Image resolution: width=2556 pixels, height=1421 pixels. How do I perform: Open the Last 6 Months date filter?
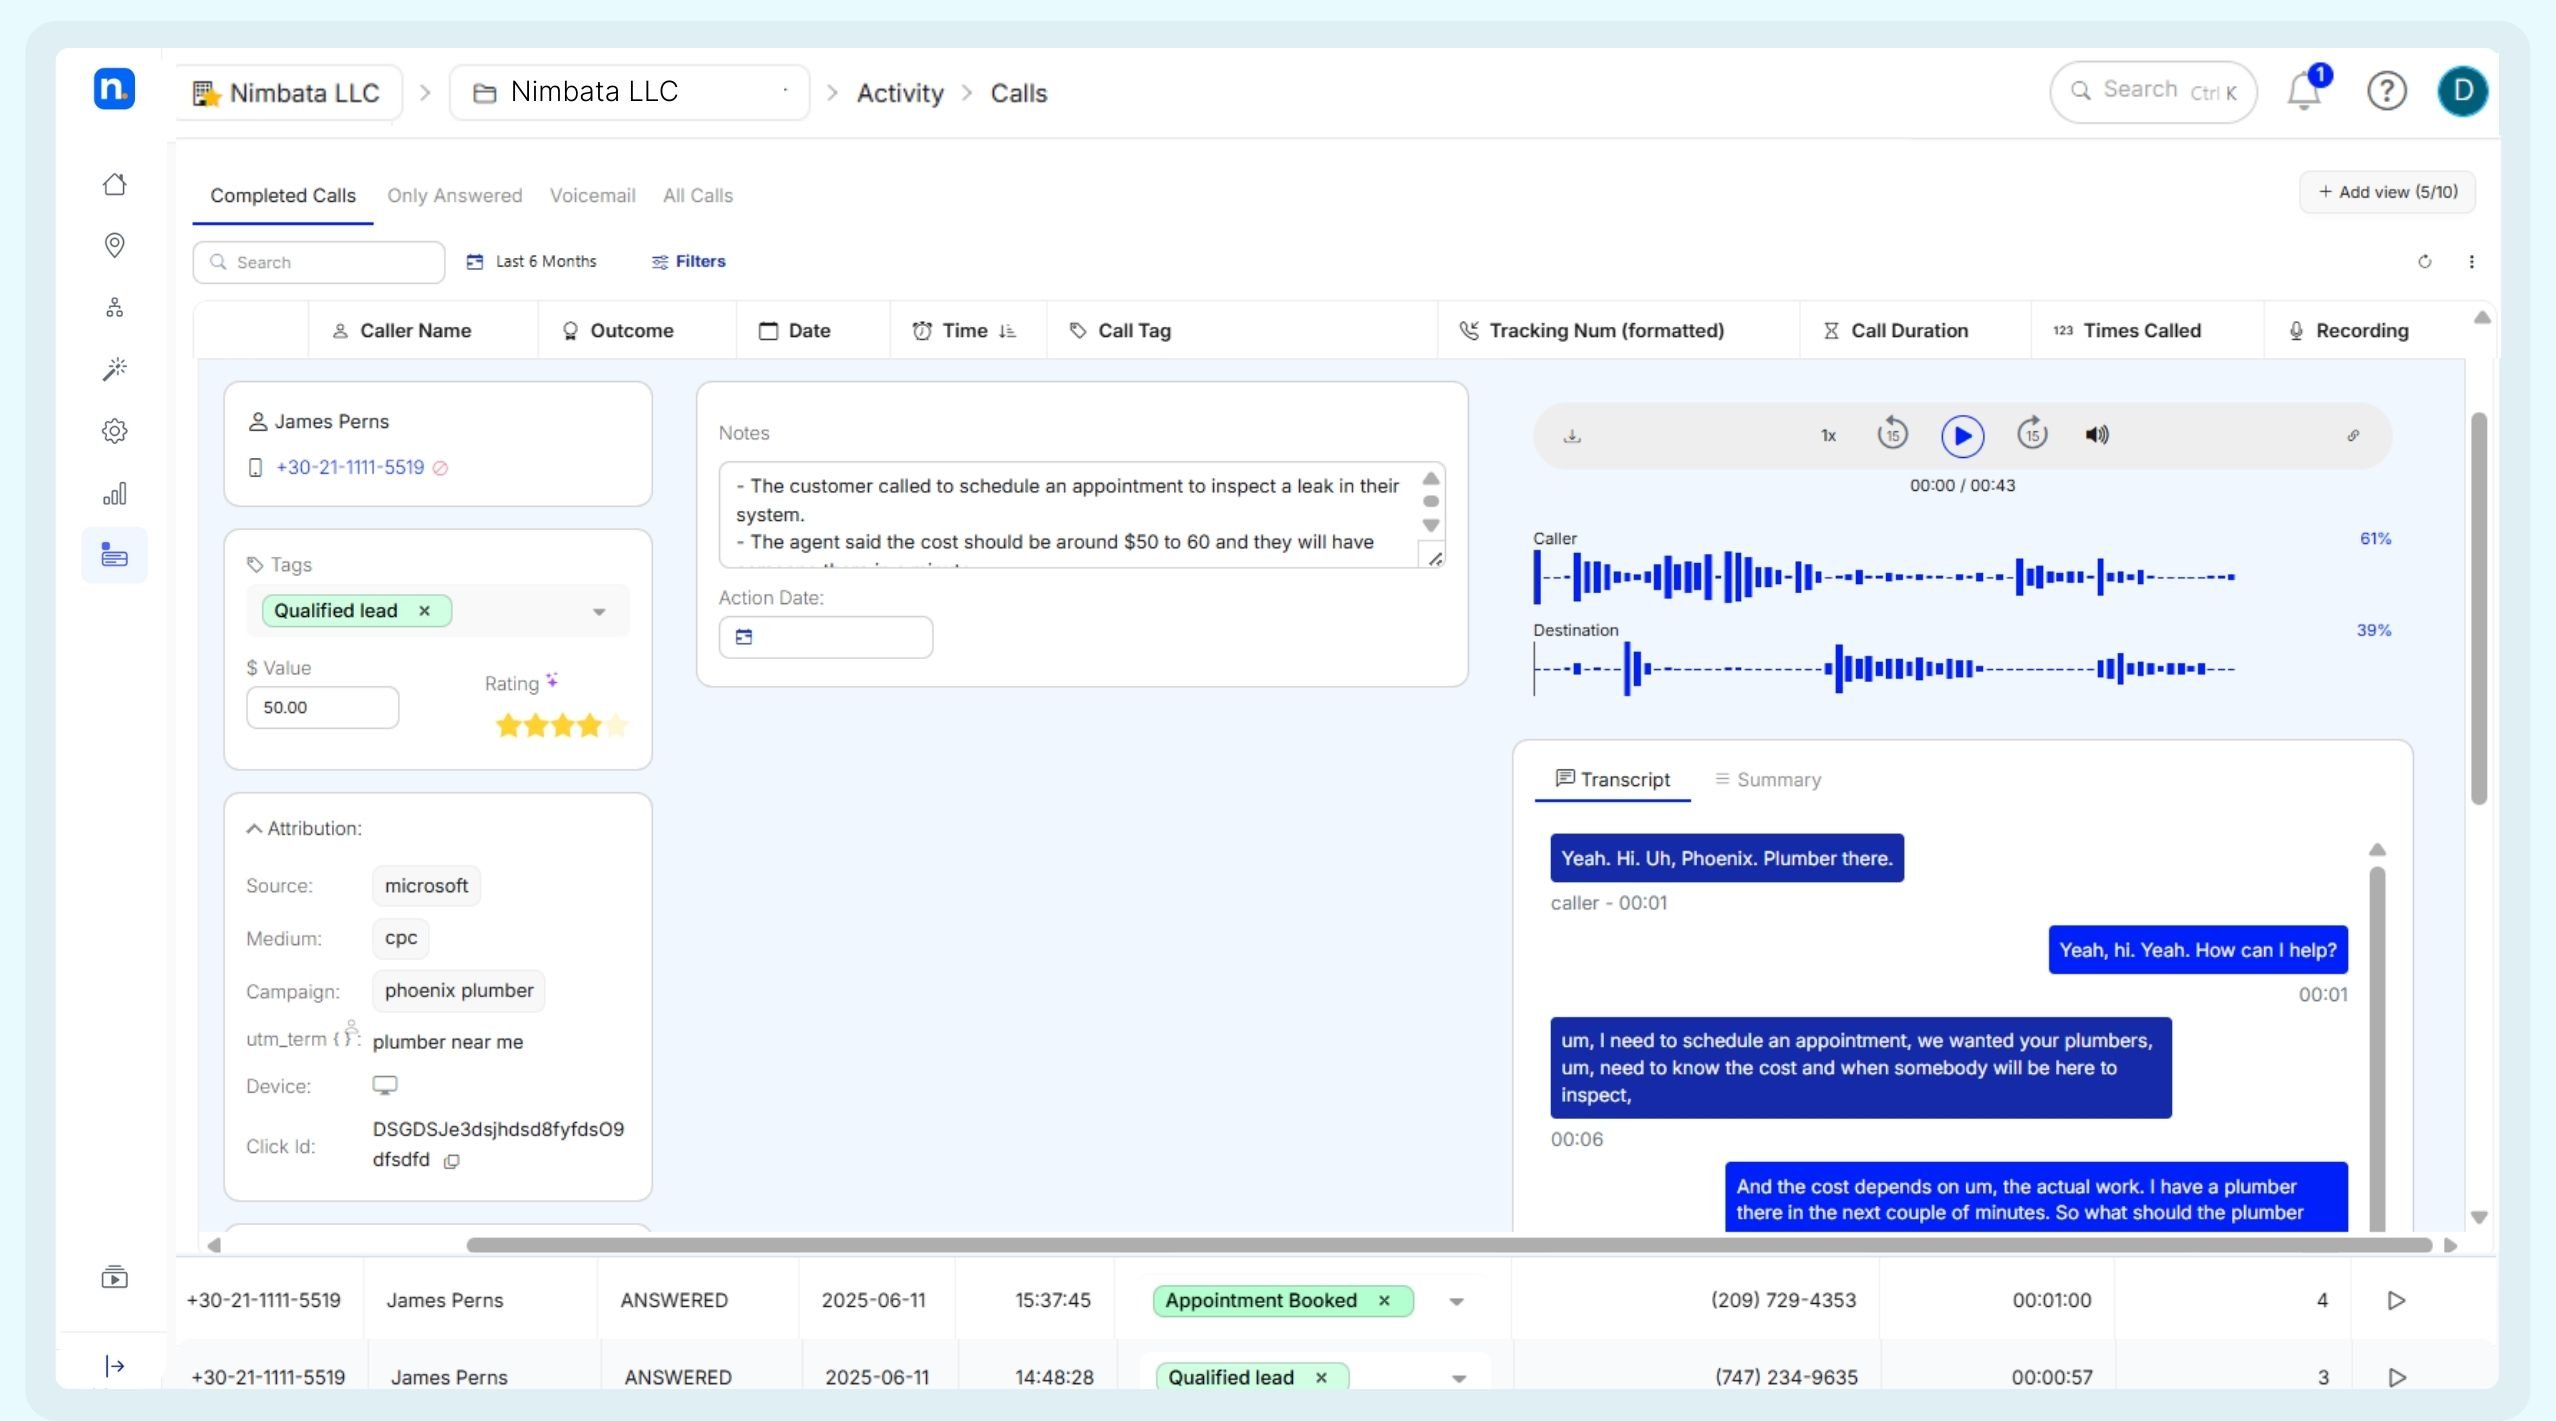click(x=531, y=262)
